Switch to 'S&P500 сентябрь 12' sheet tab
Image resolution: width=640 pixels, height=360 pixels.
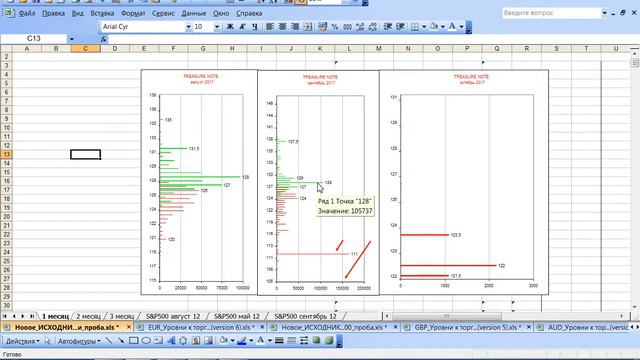[306, 316]
